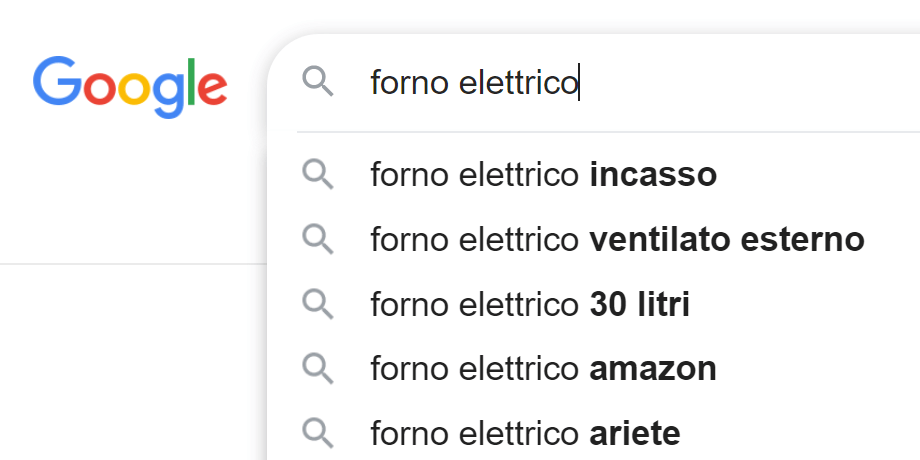920x460 pixels.
Task: Click the bold word 'incasso'
Action: [x=653, y=175]
